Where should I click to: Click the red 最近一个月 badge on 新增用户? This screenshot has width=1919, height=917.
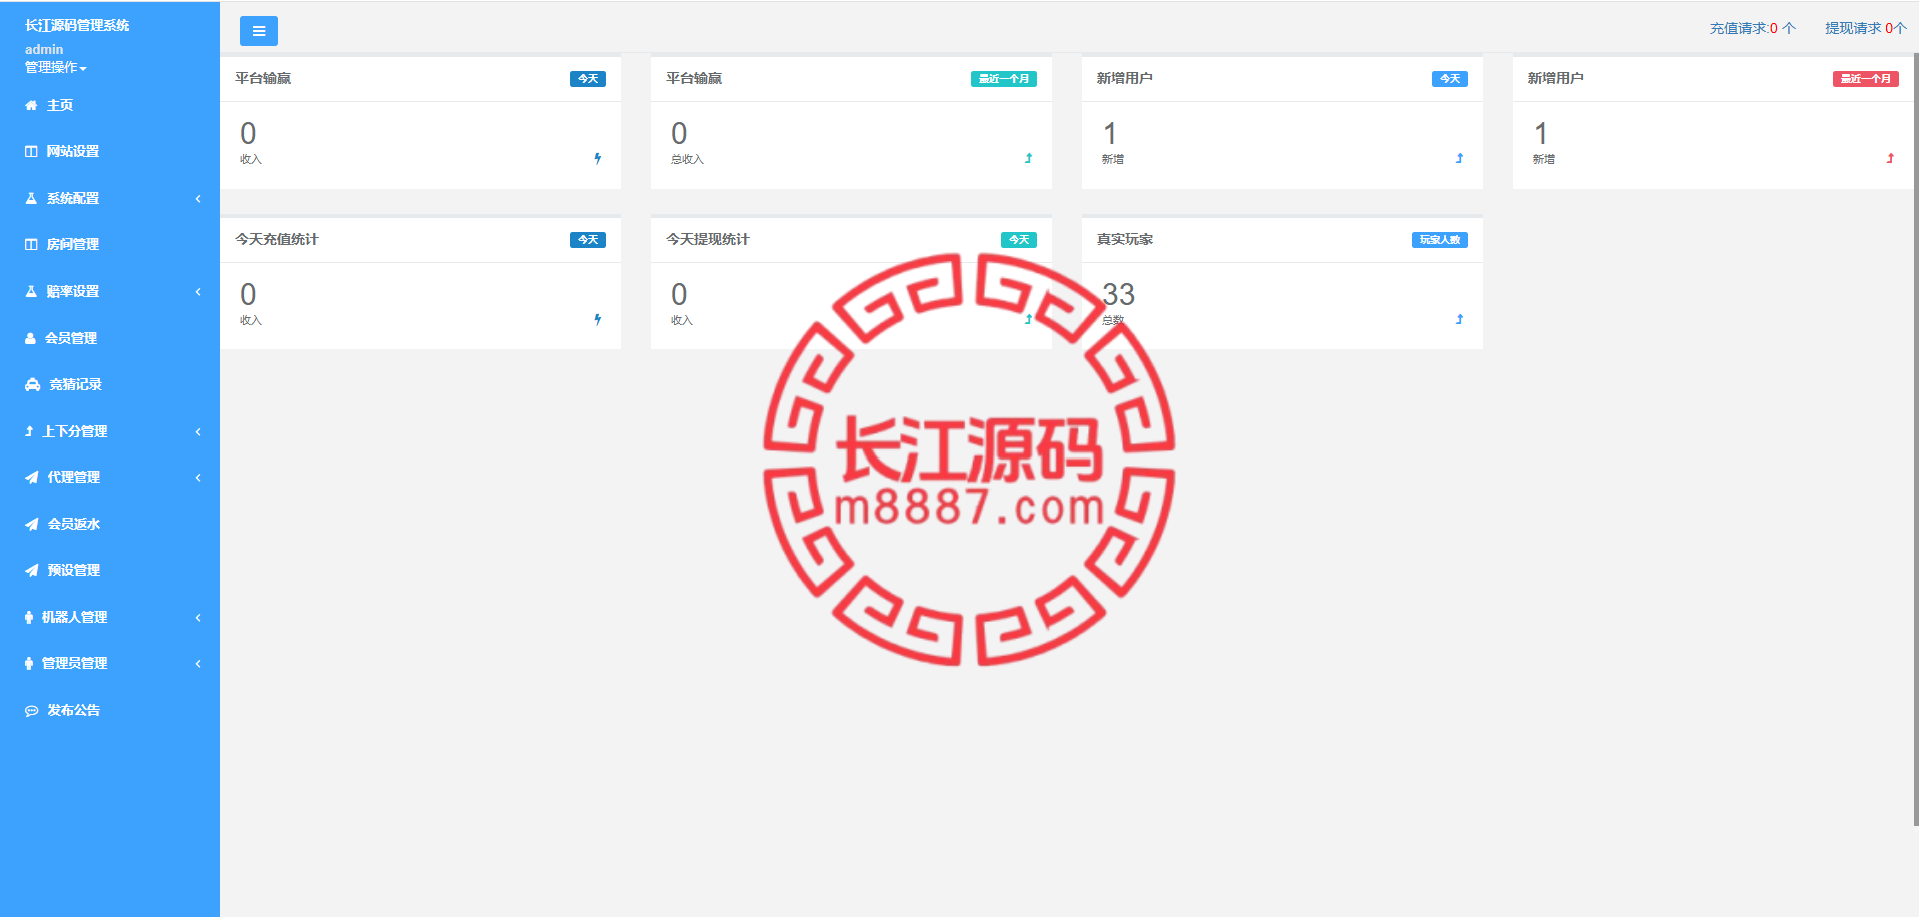coord(1866,78)
